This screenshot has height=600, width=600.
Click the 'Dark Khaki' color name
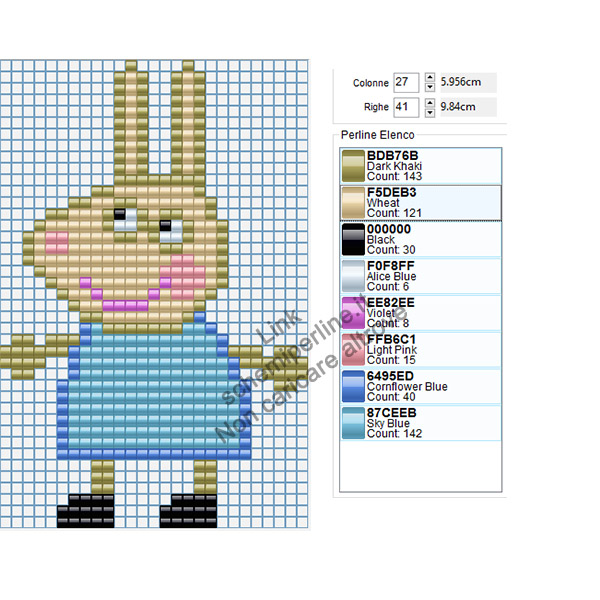[394, 166]
